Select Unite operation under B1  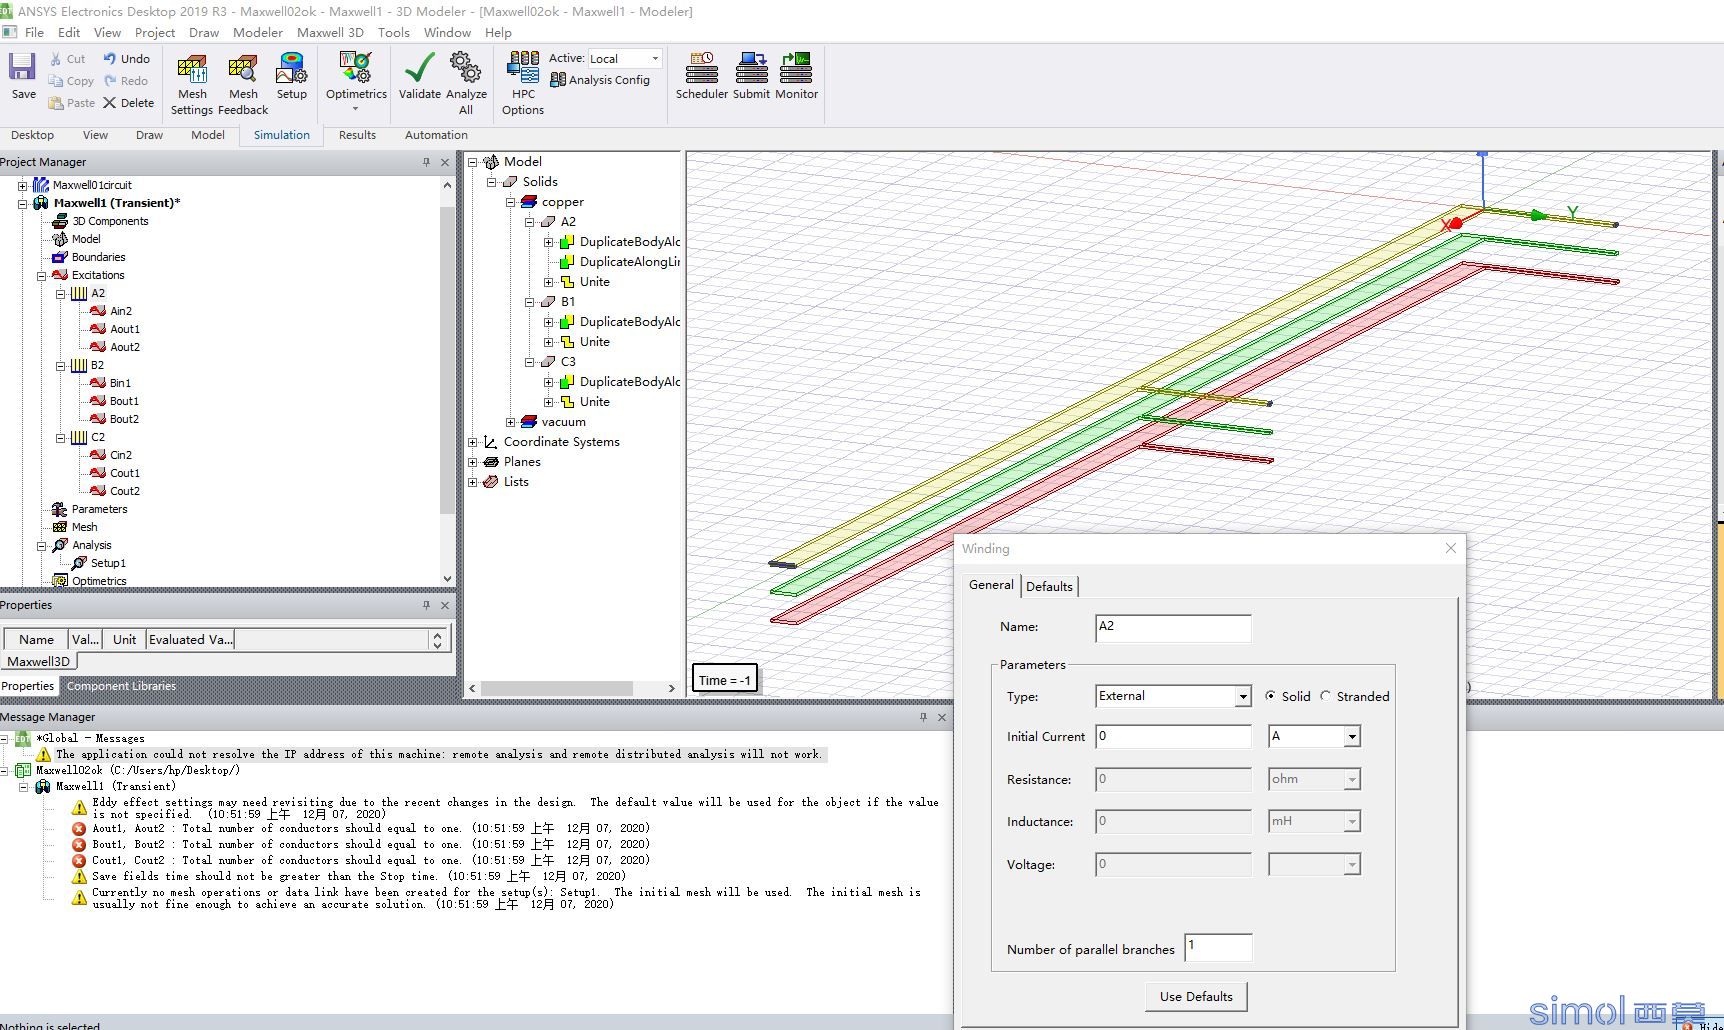[594, 342]
